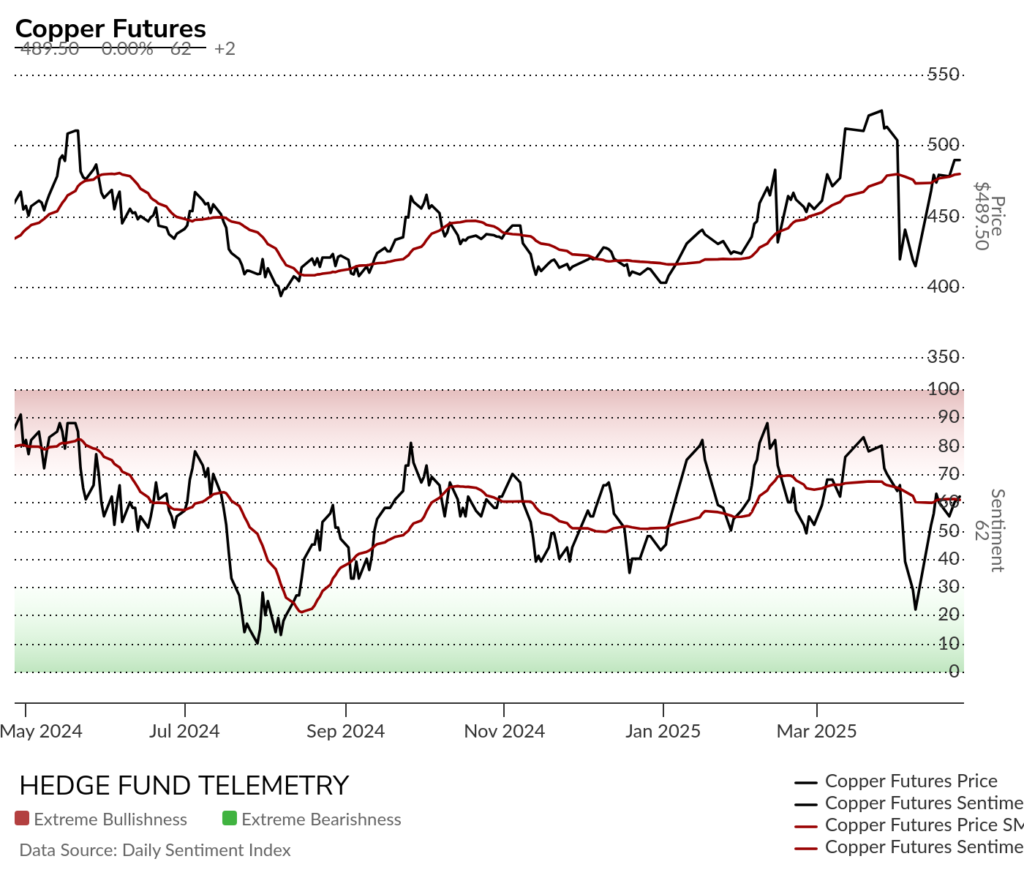Click the struck-through 489.50 value in header
1024x878 pixels.
(x=50, y=49)
